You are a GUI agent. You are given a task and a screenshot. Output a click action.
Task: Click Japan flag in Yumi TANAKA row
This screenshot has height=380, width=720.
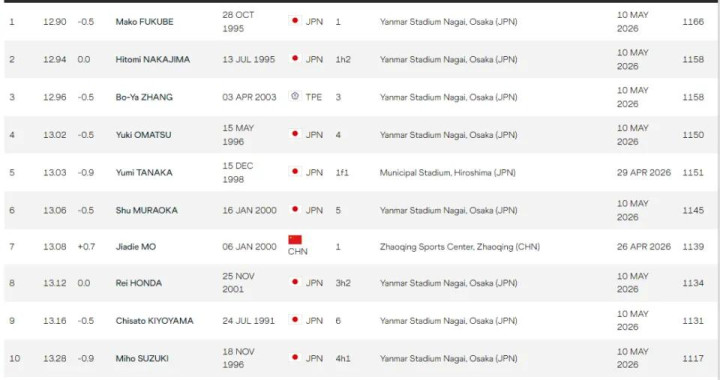pos(295,172)
